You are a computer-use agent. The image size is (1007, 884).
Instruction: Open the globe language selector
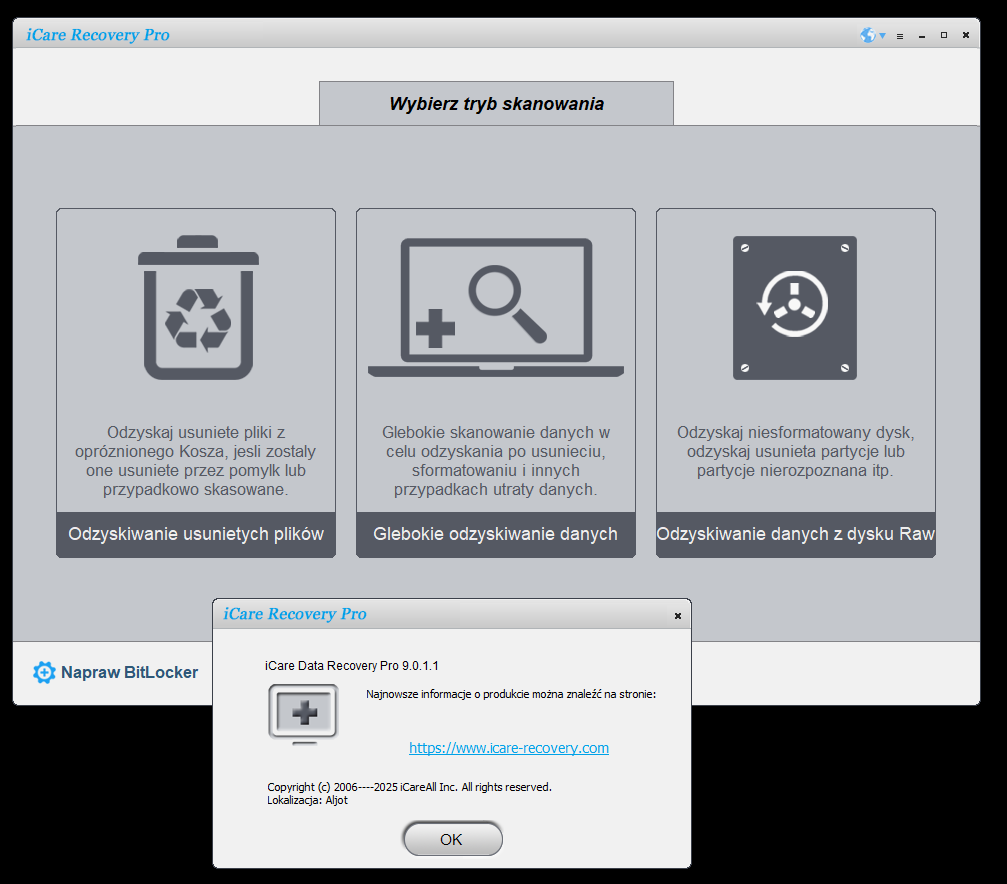click(868, 35)
